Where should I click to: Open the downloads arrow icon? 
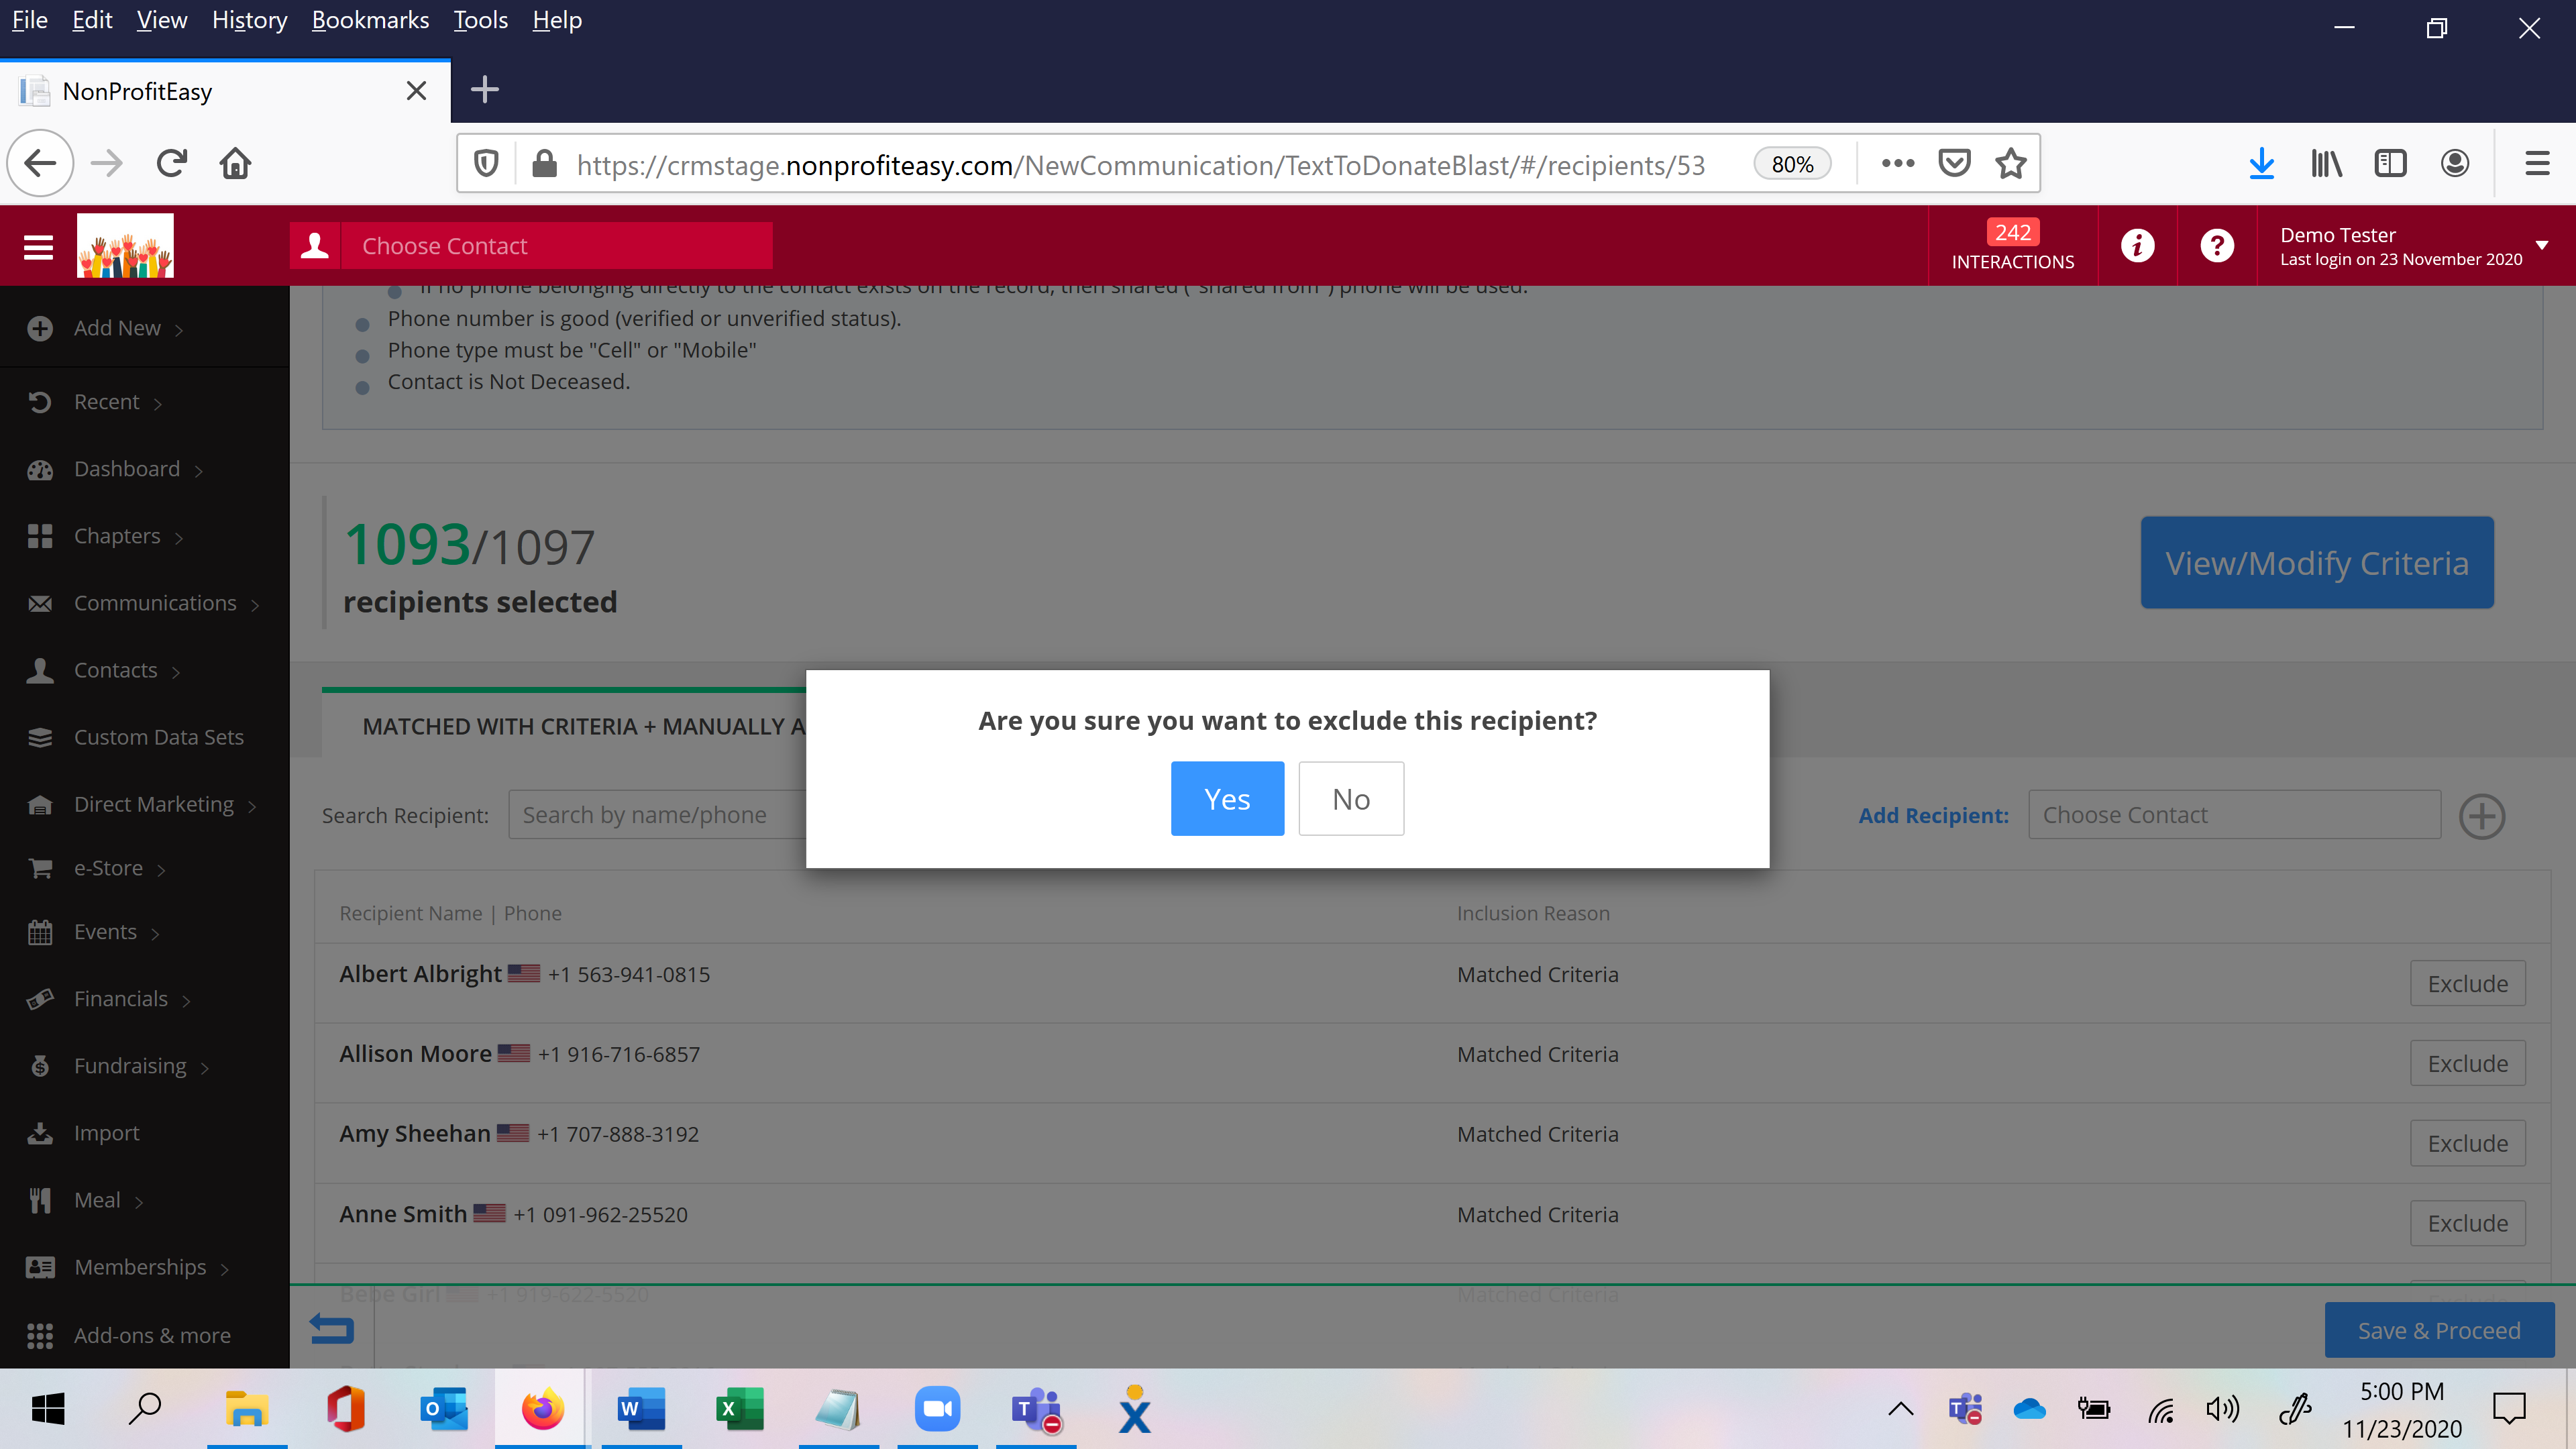[2261, 163]
